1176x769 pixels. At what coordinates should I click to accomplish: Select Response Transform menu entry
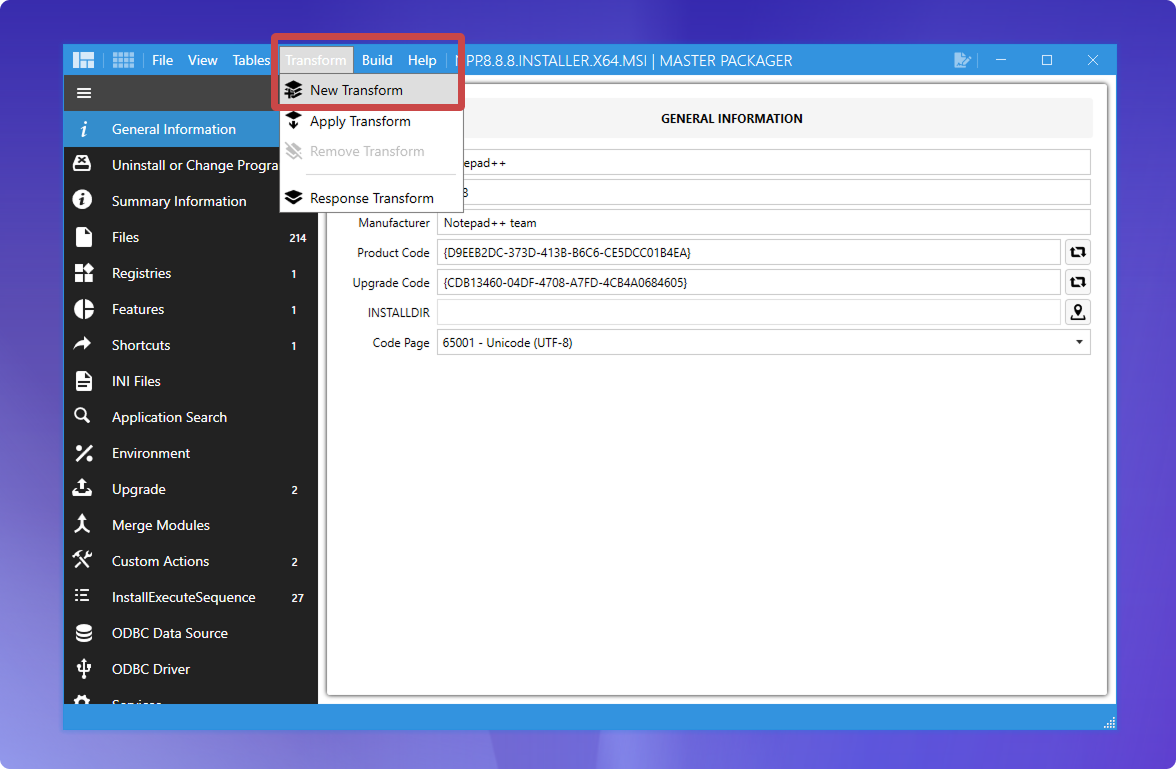[371, 198]
